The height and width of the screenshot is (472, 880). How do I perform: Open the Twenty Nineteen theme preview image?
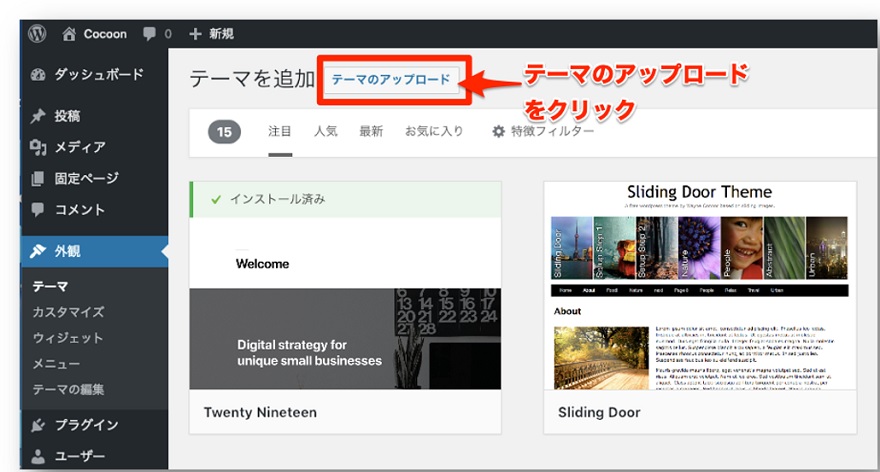(x=345, y=303)
